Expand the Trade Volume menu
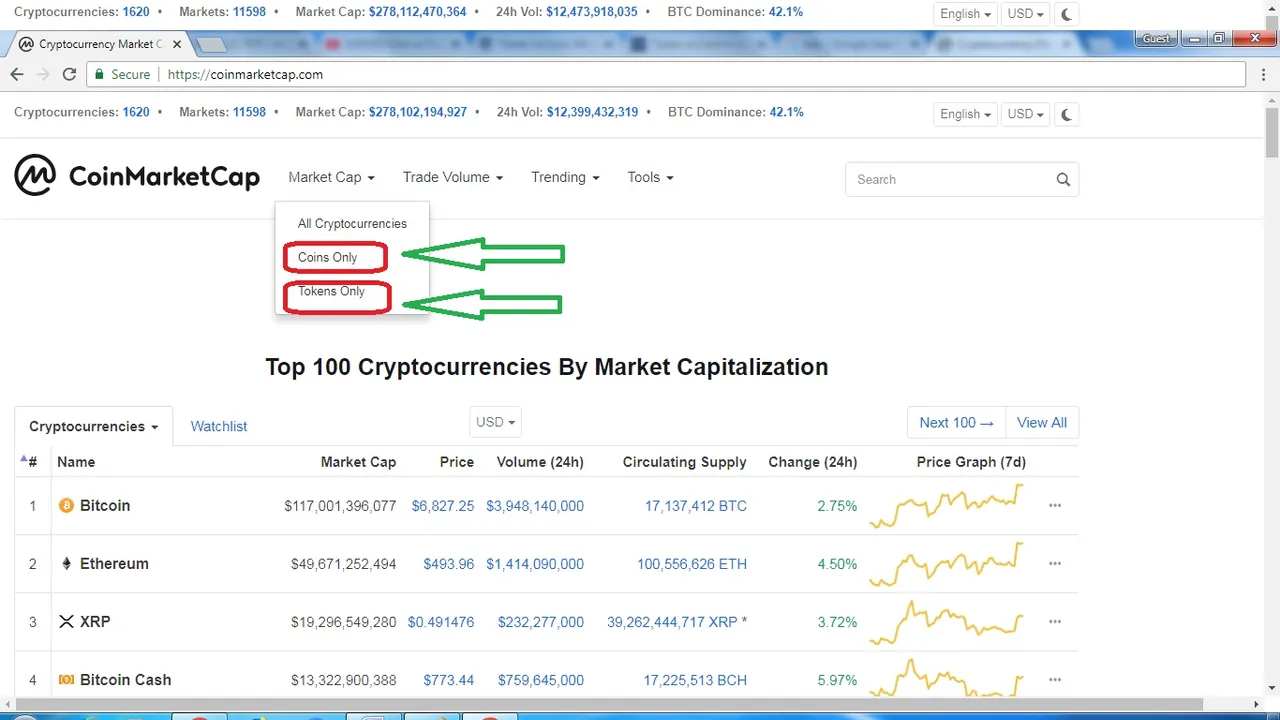Viewport: 1280px width, 720px height. click(x=452, y=177)
